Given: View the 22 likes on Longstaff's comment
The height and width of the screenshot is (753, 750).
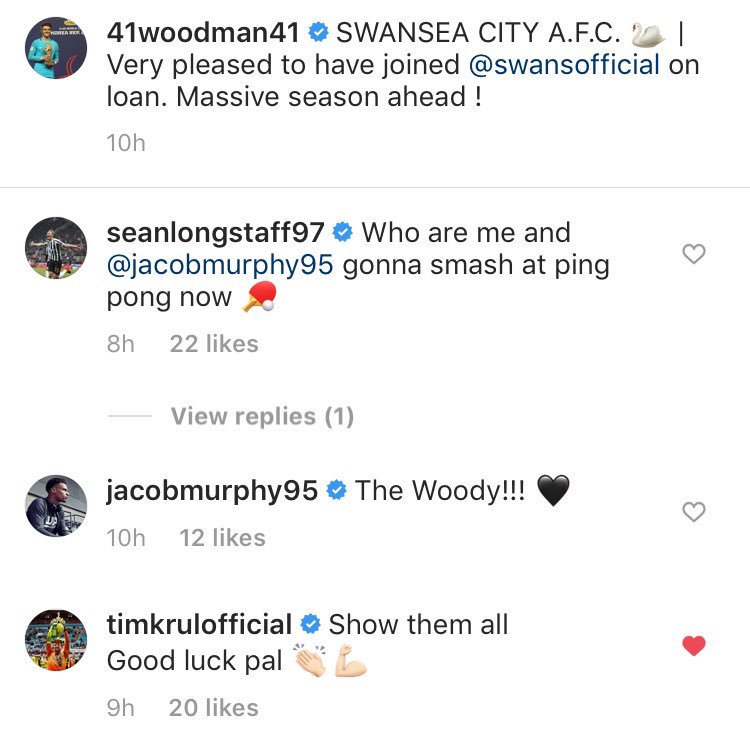Looking at the screenshot, I should click(214, 344).
